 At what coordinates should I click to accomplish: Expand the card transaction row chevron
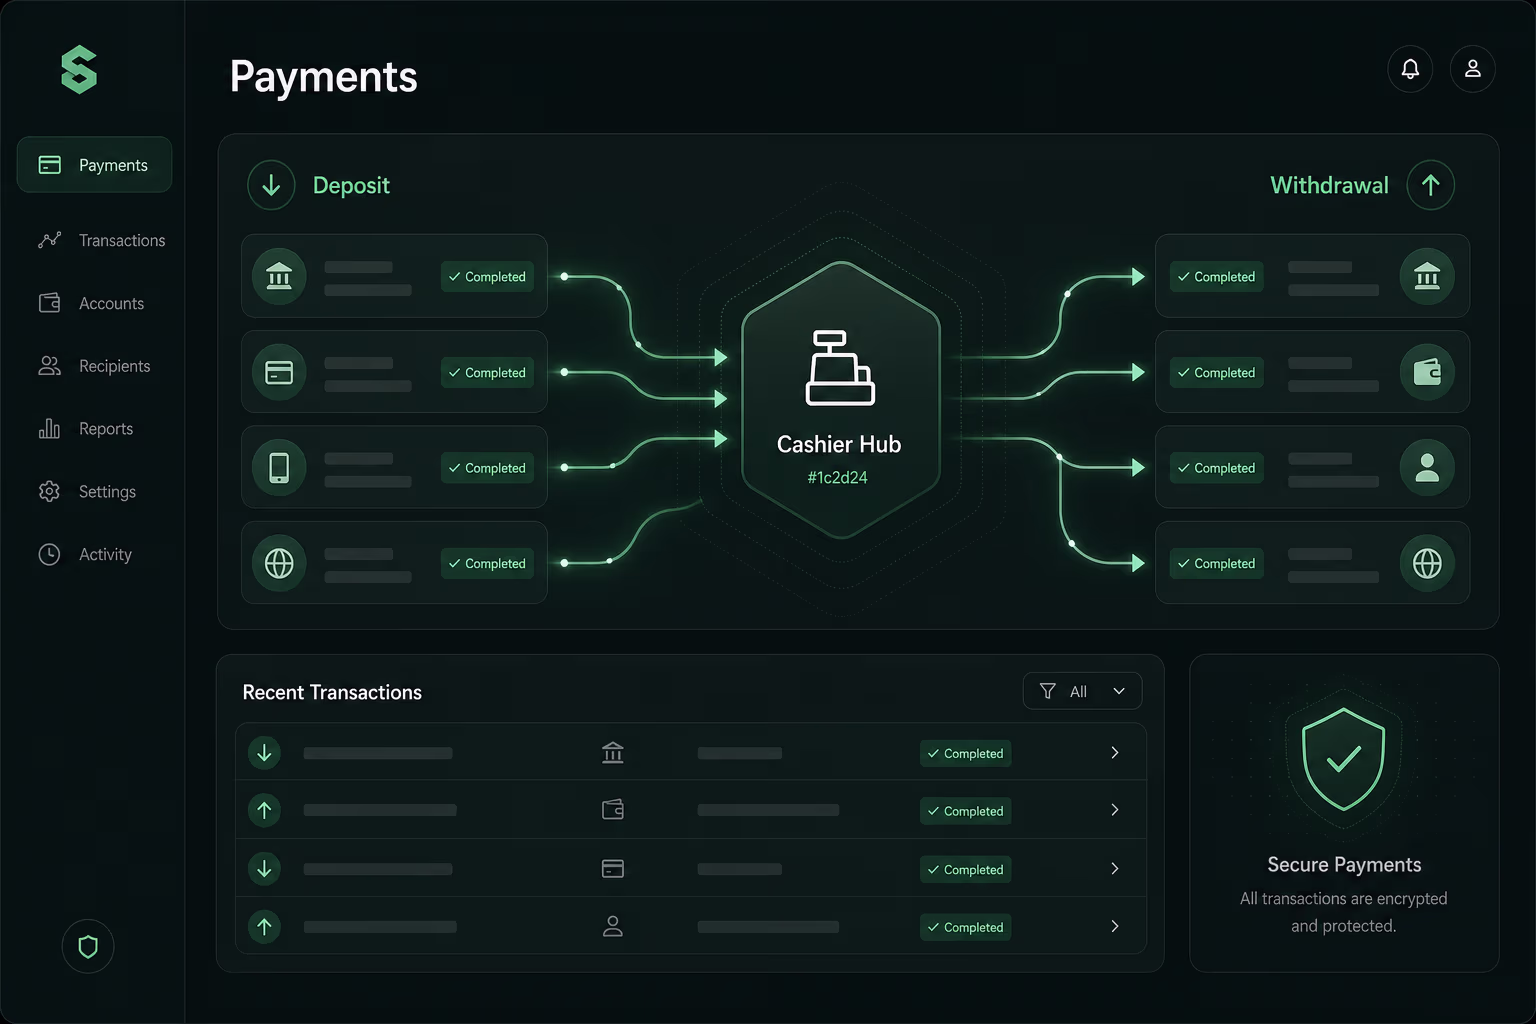[x=1115, y=868]
